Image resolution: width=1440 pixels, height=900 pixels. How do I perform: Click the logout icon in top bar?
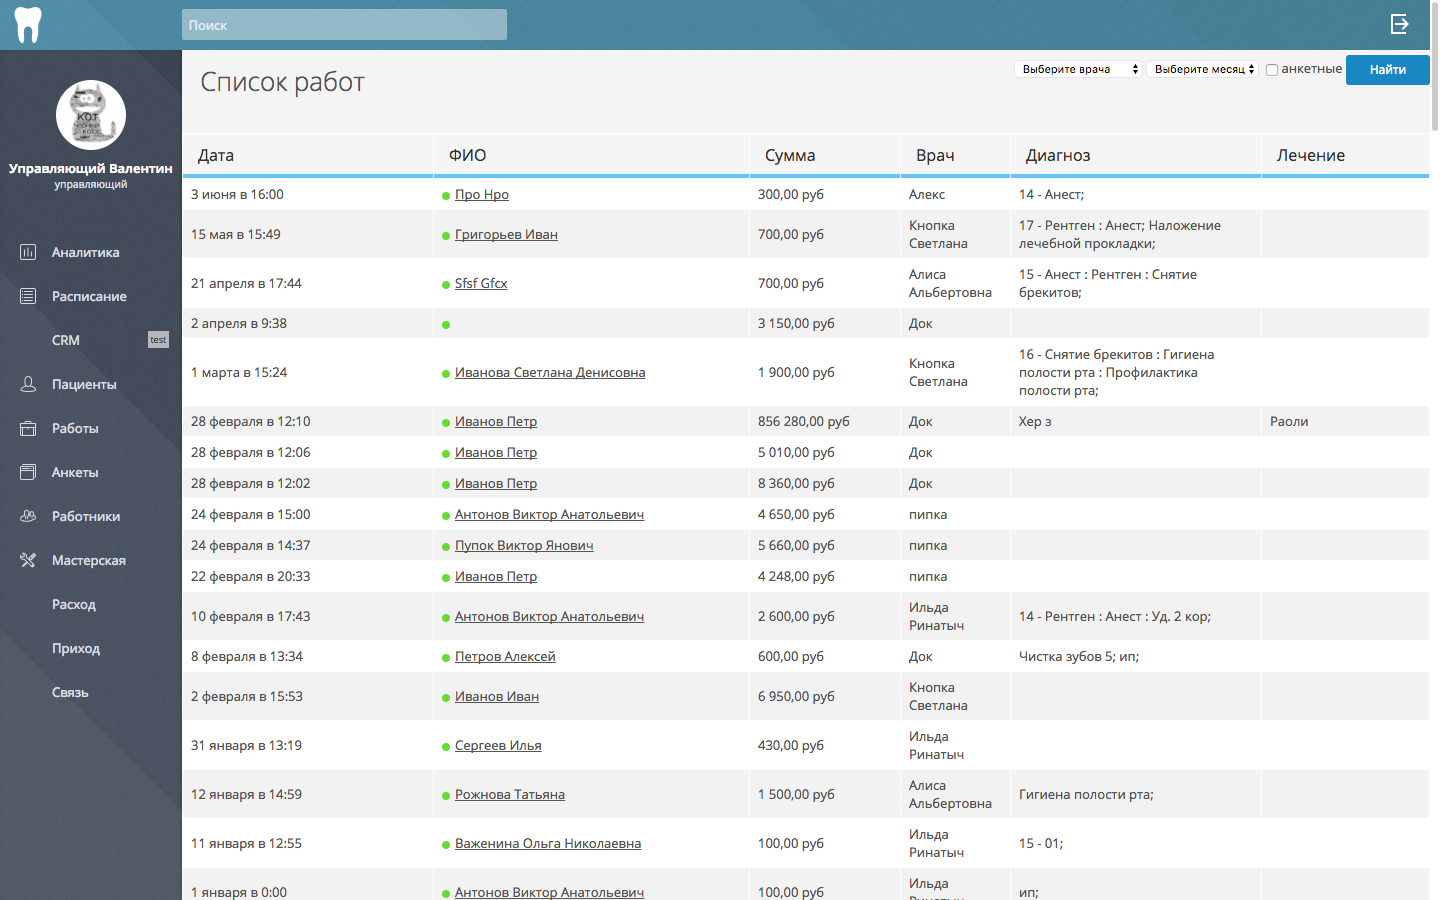[1399, 24]
